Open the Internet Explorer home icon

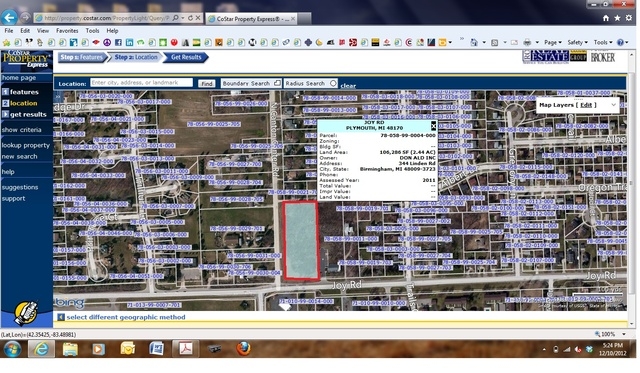[x=606, y=18]
